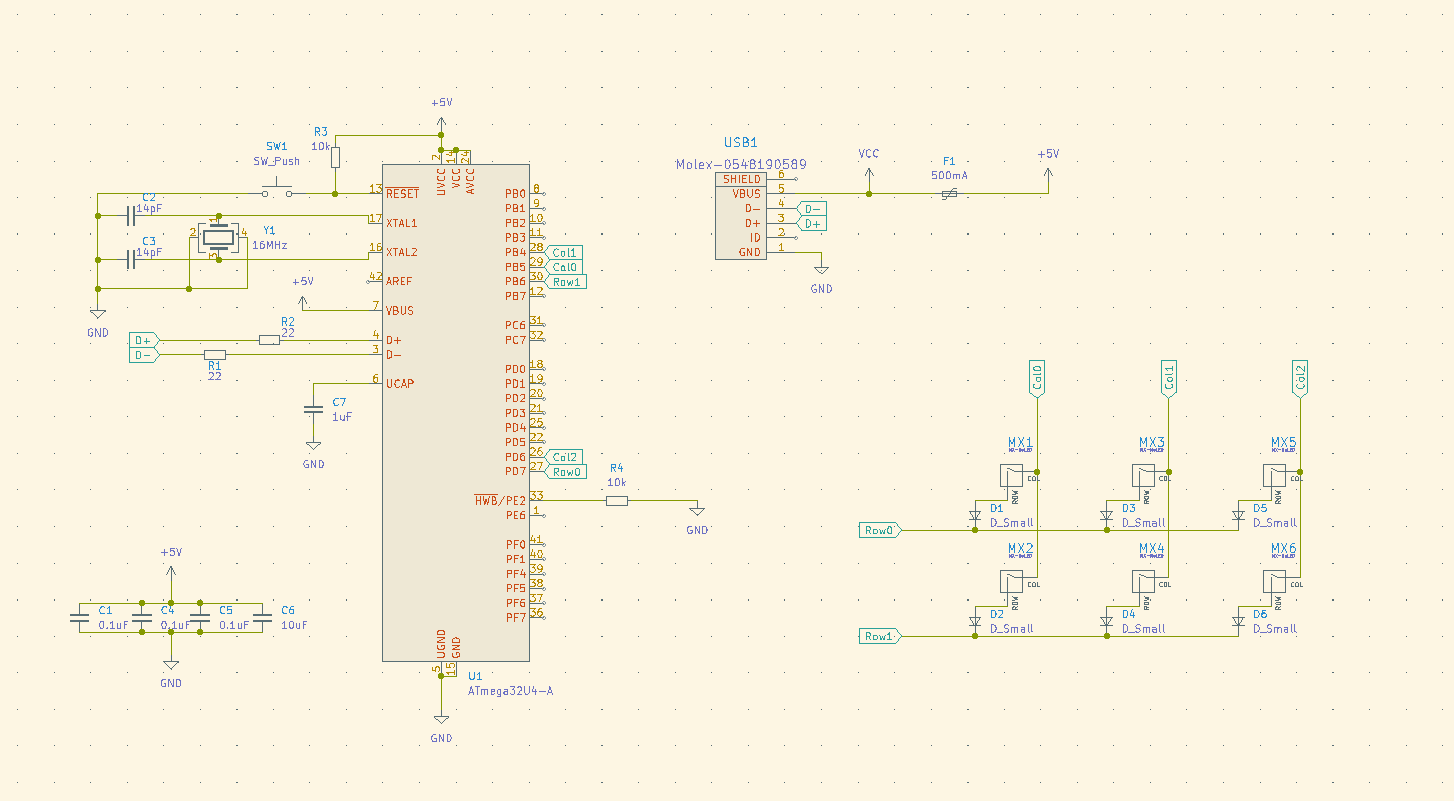Viewport: 1454px width, 801px height.
Task: Click the D1 diode symbol
Action: [975, 516]
